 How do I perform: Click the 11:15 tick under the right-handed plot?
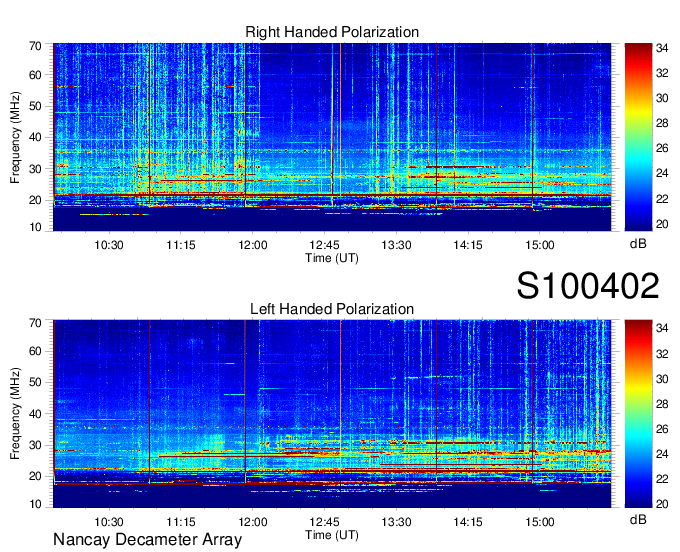[181, 245]
